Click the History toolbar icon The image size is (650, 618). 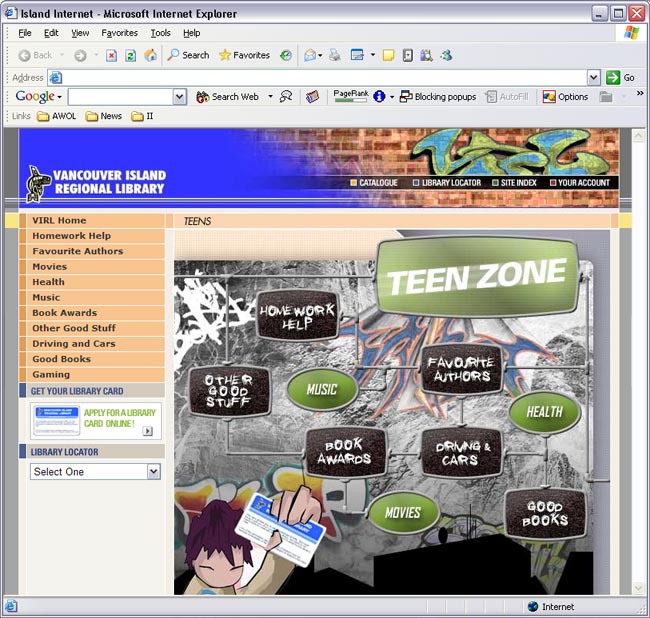click(286, 55)
